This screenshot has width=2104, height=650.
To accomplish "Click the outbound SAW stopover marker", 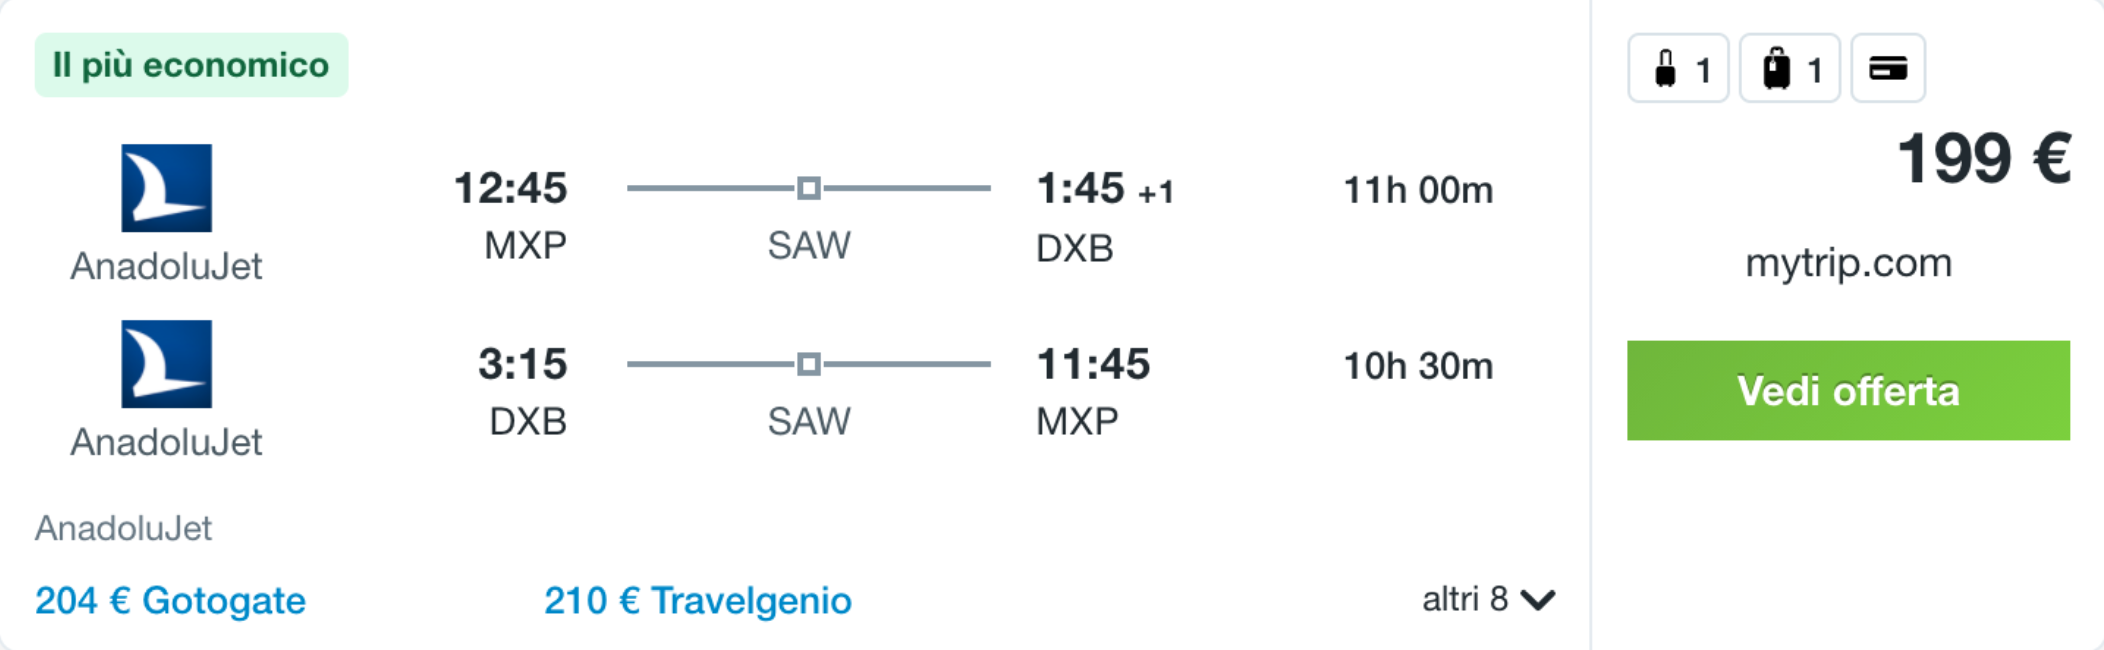I will click(809, 188).
